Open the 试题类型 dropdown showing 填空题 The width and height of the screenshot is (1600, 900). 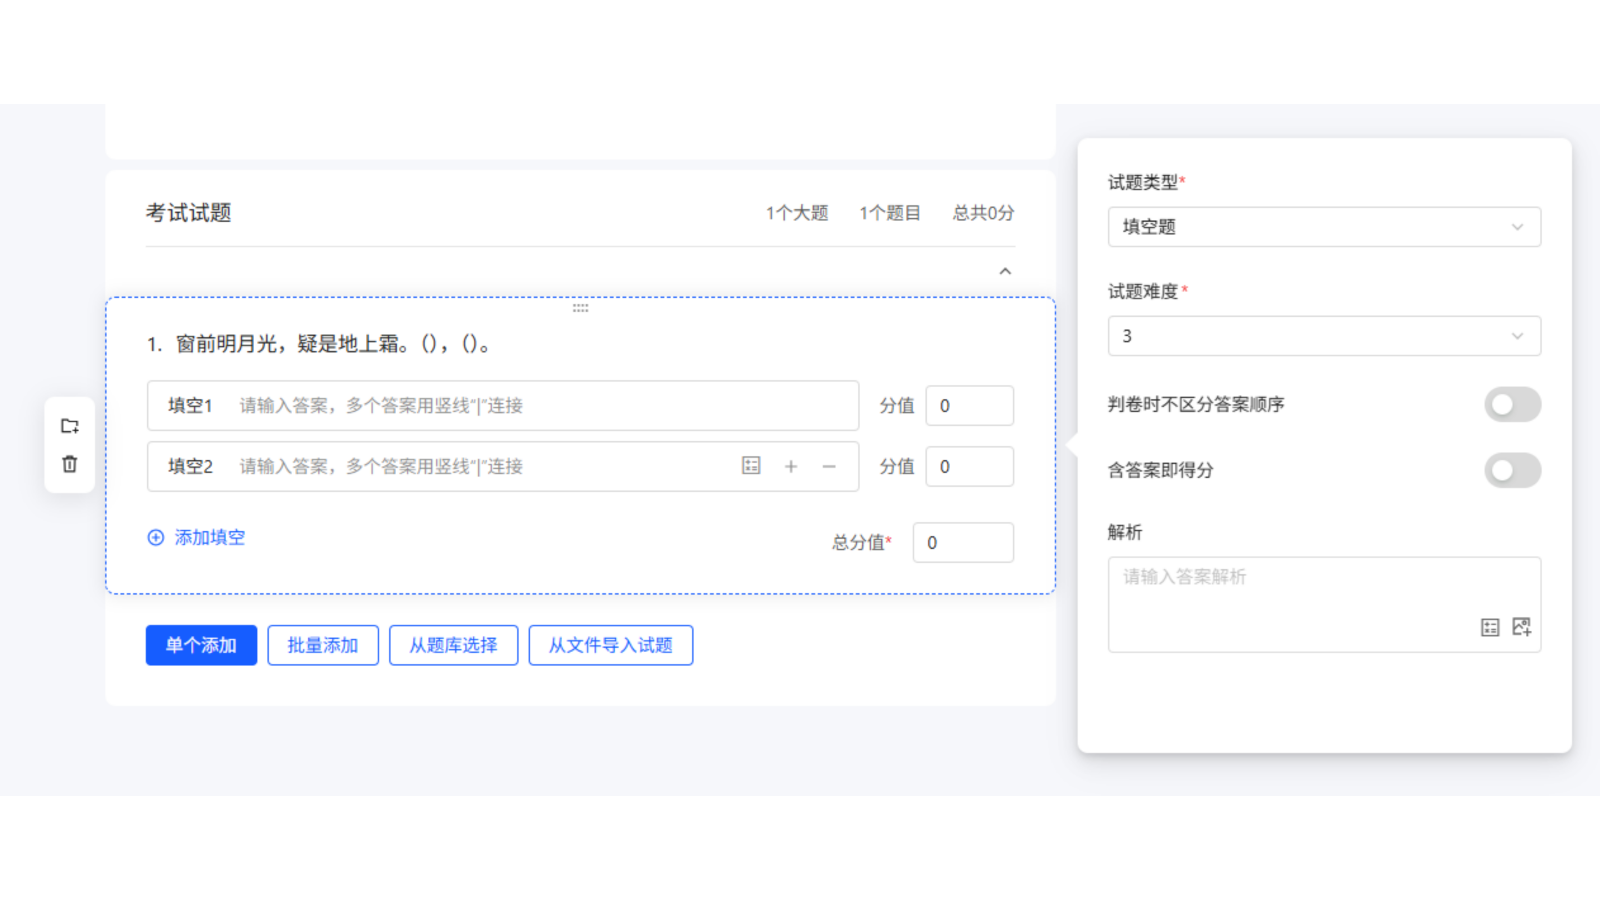click(1323, 227)
